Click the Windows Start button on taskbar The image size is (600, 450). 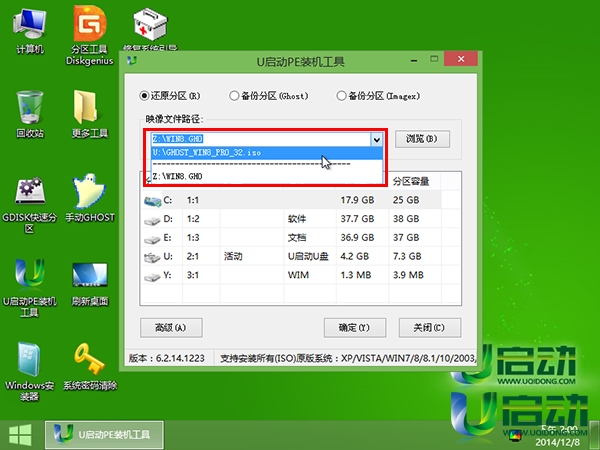pyautogui.click(x=20, y=435)
